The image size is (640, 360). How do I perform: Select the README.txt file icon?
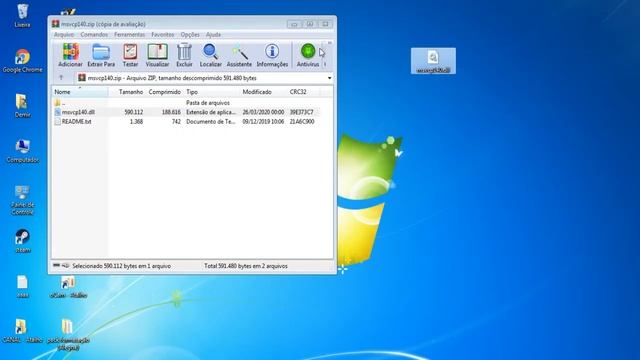point(58,122)
